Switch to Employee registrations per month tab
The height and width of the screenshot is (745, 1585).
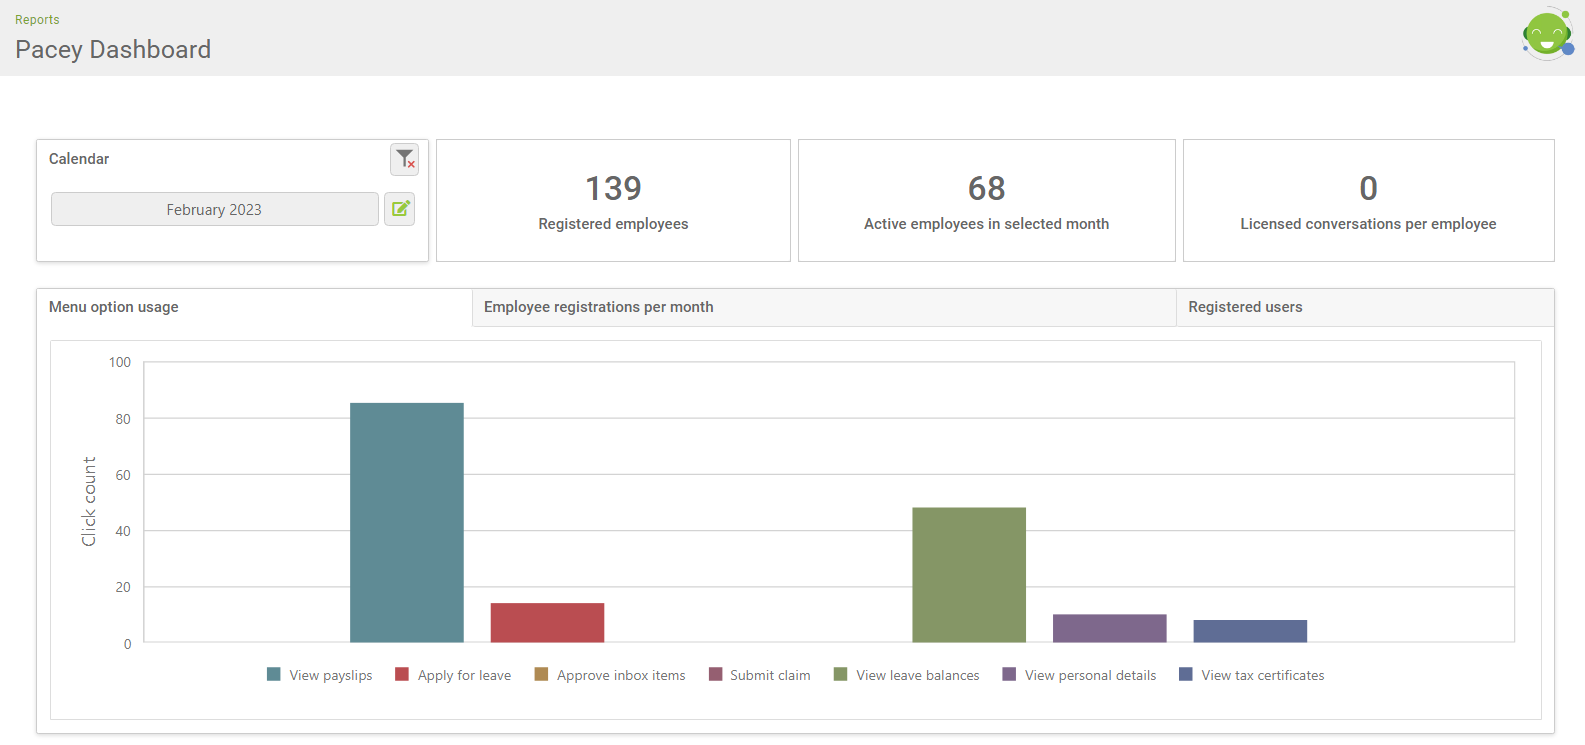click(598, 307)
